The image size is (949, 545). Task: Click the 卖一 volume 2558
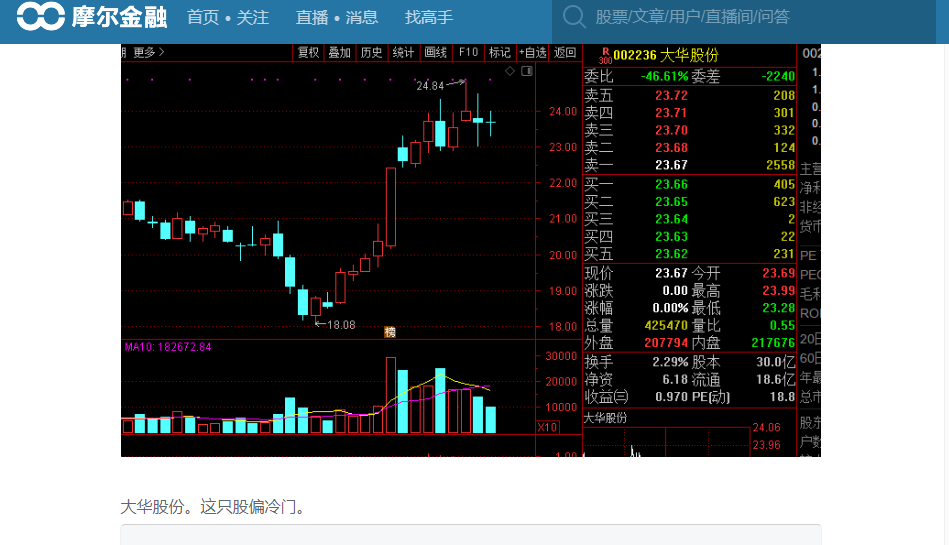(x=780, y=165)
